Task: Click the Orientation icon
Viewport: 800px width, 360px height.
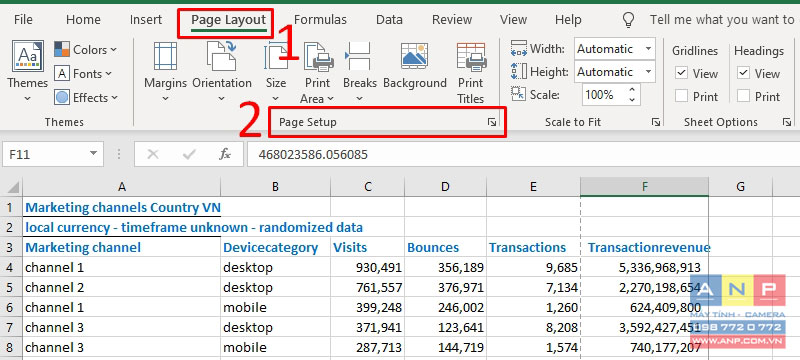Action: [x=221, y=56]
